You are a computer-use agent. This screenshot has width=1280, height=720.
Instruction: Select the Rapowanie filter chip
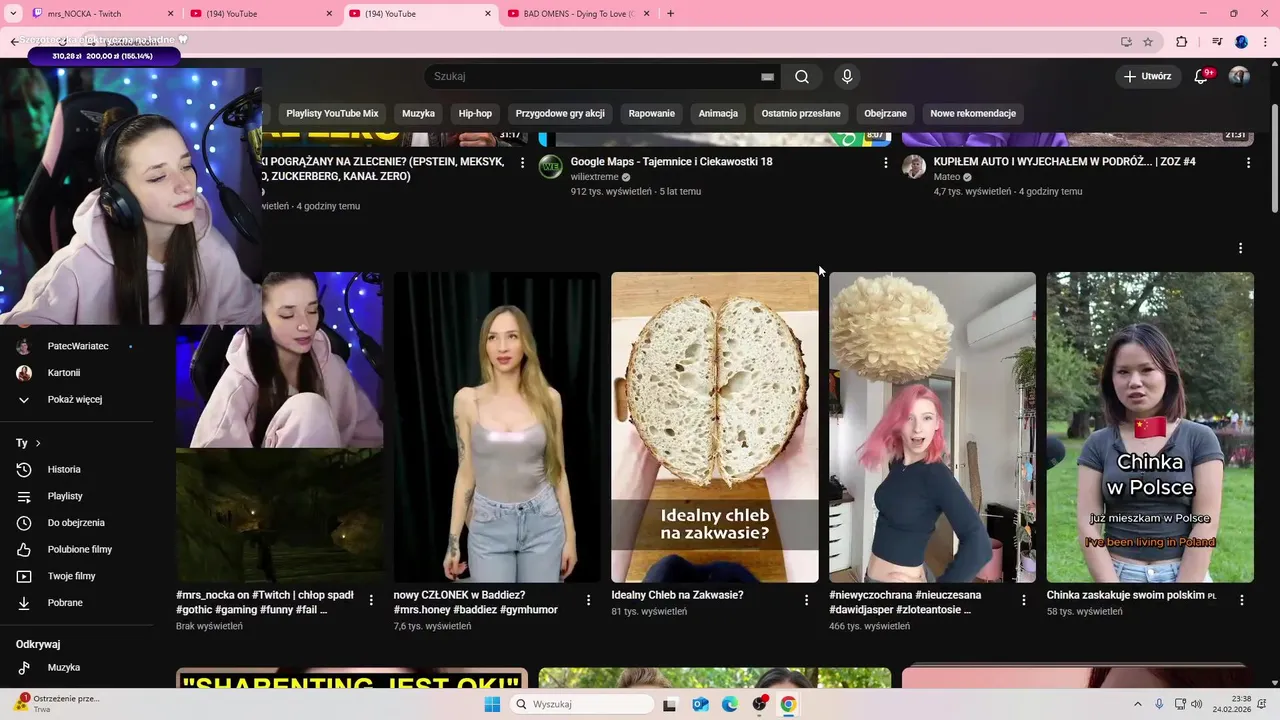pos(652,114)
